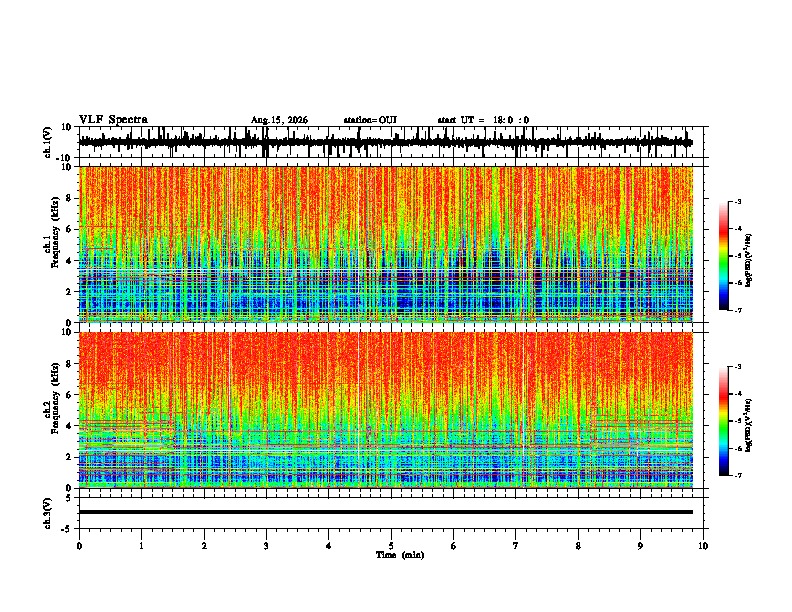Click the ch.2 spectrogram color scale bar

723,421
